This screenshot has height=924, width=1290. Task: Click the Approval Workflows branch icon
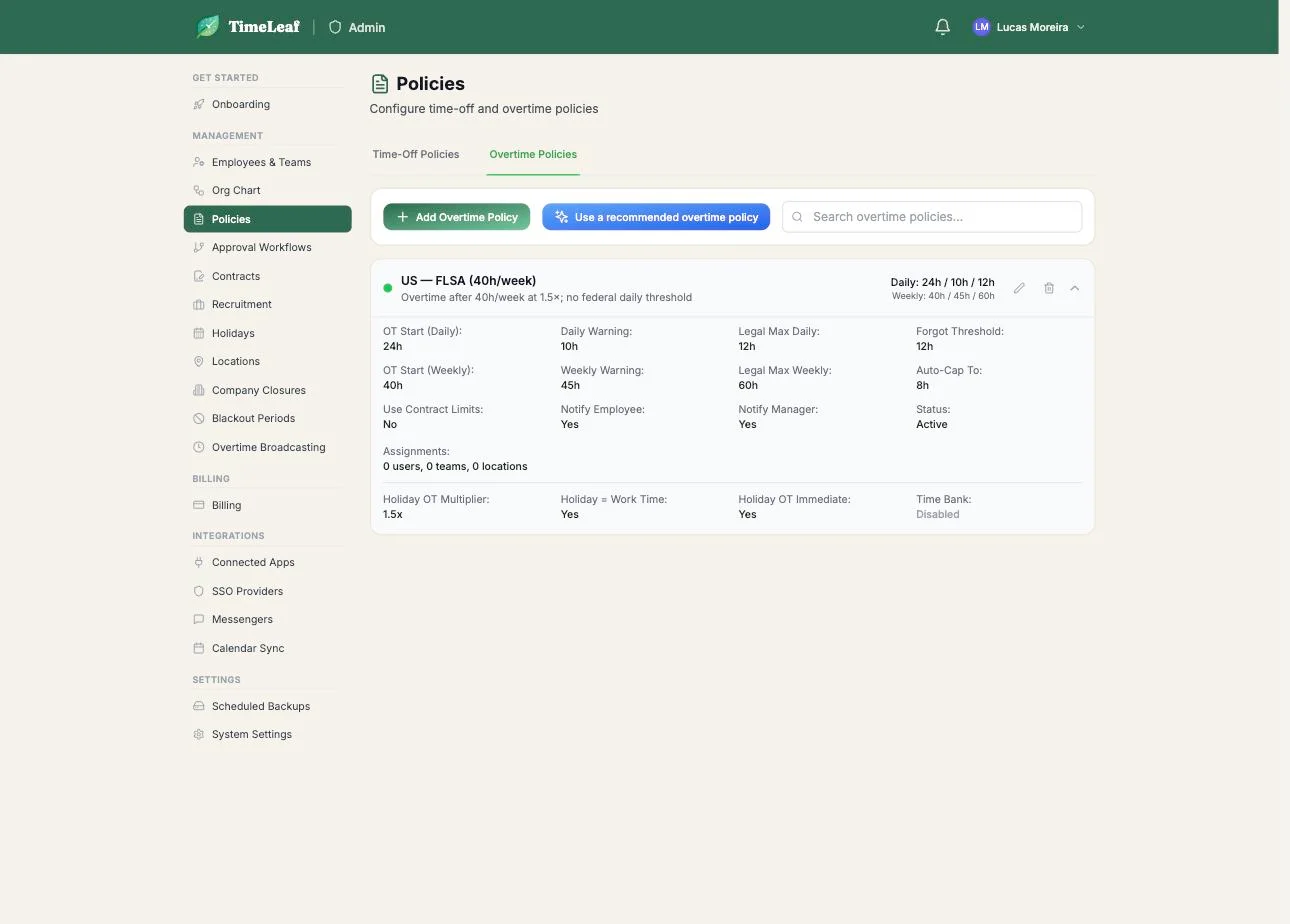[x=199, y=247]
